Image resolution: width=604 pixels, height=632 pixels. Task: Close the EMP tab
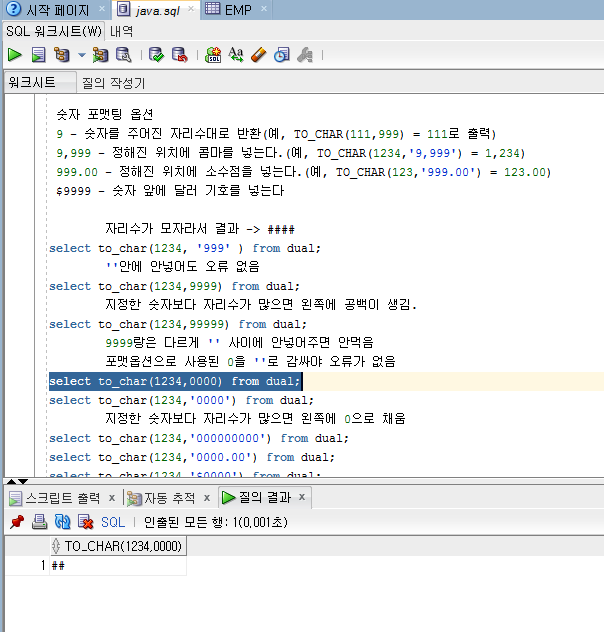coord(264,8)
